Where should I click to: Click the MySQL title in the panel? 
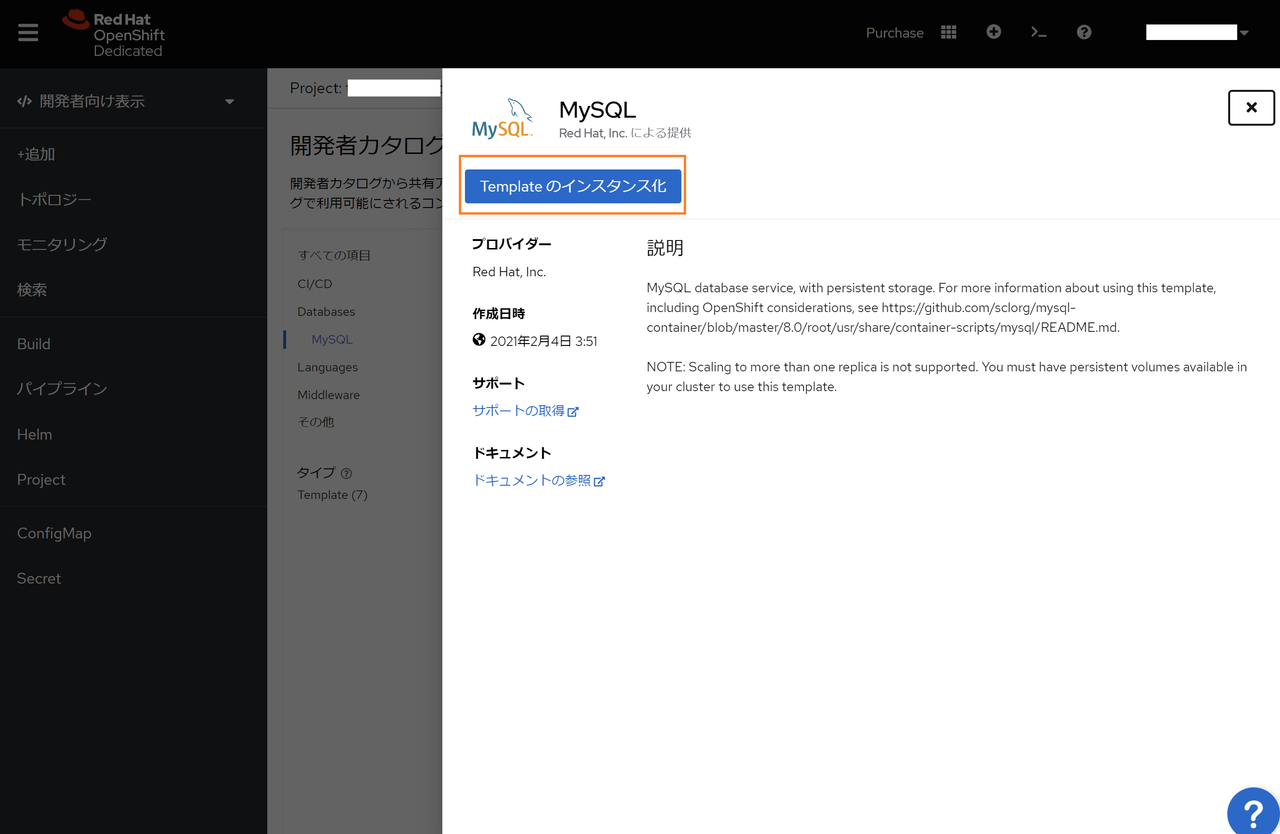(x=597, y=109)
